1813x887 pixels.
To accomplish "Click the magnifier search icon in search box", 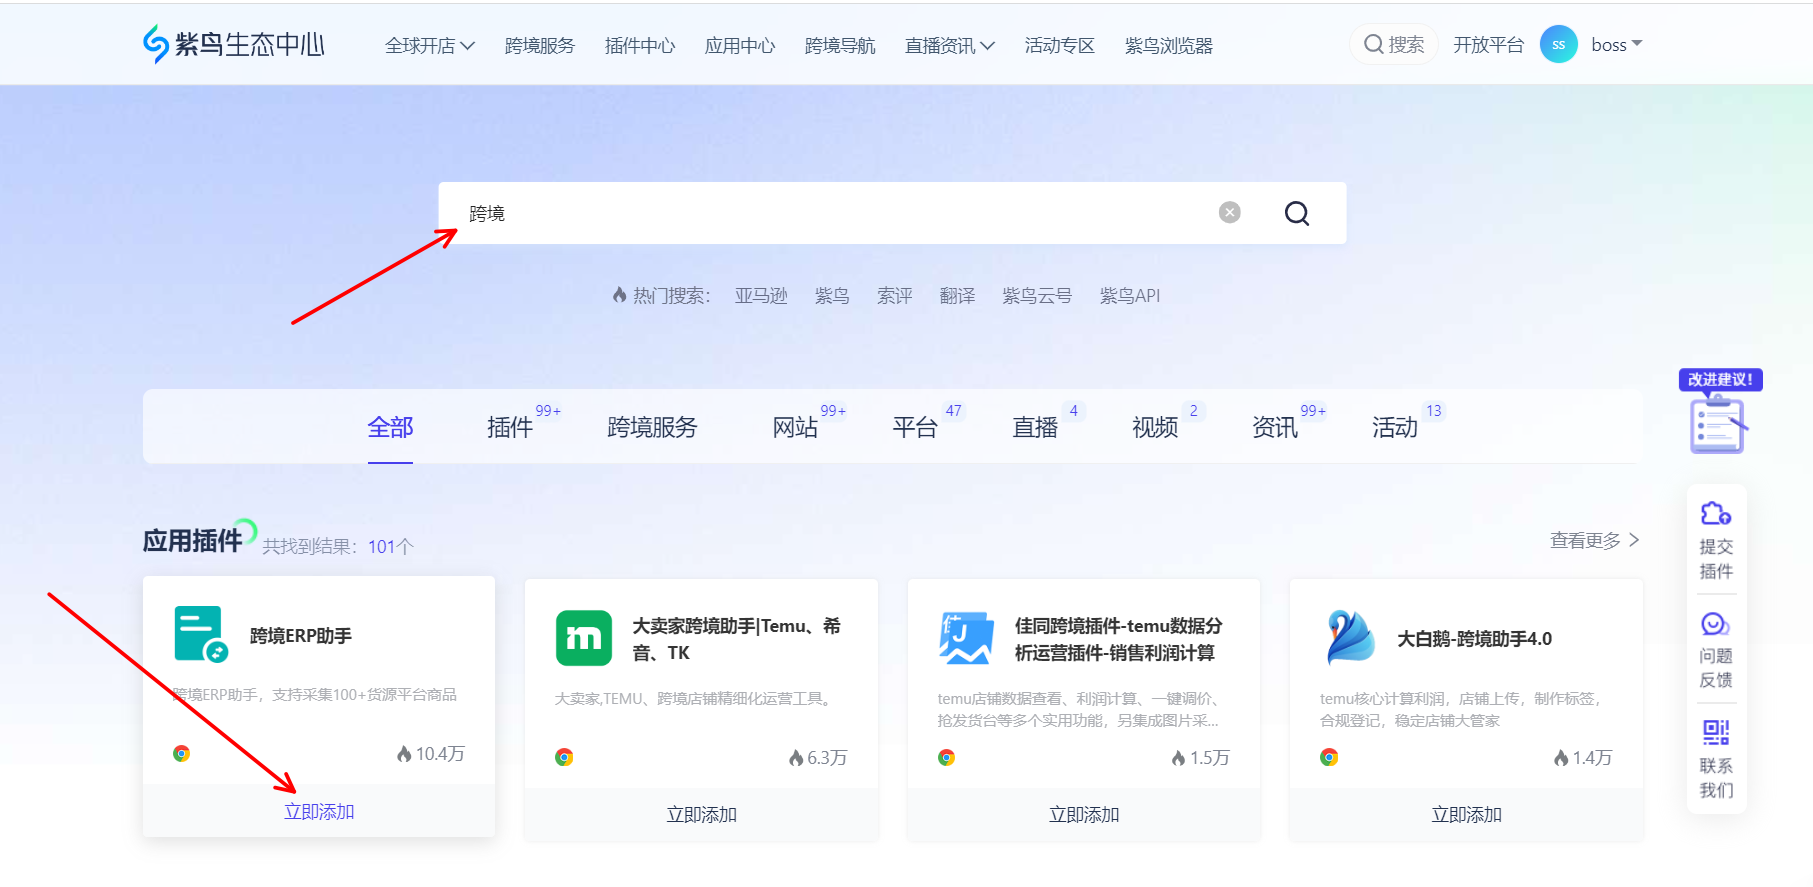I will tap(1297, 213).
